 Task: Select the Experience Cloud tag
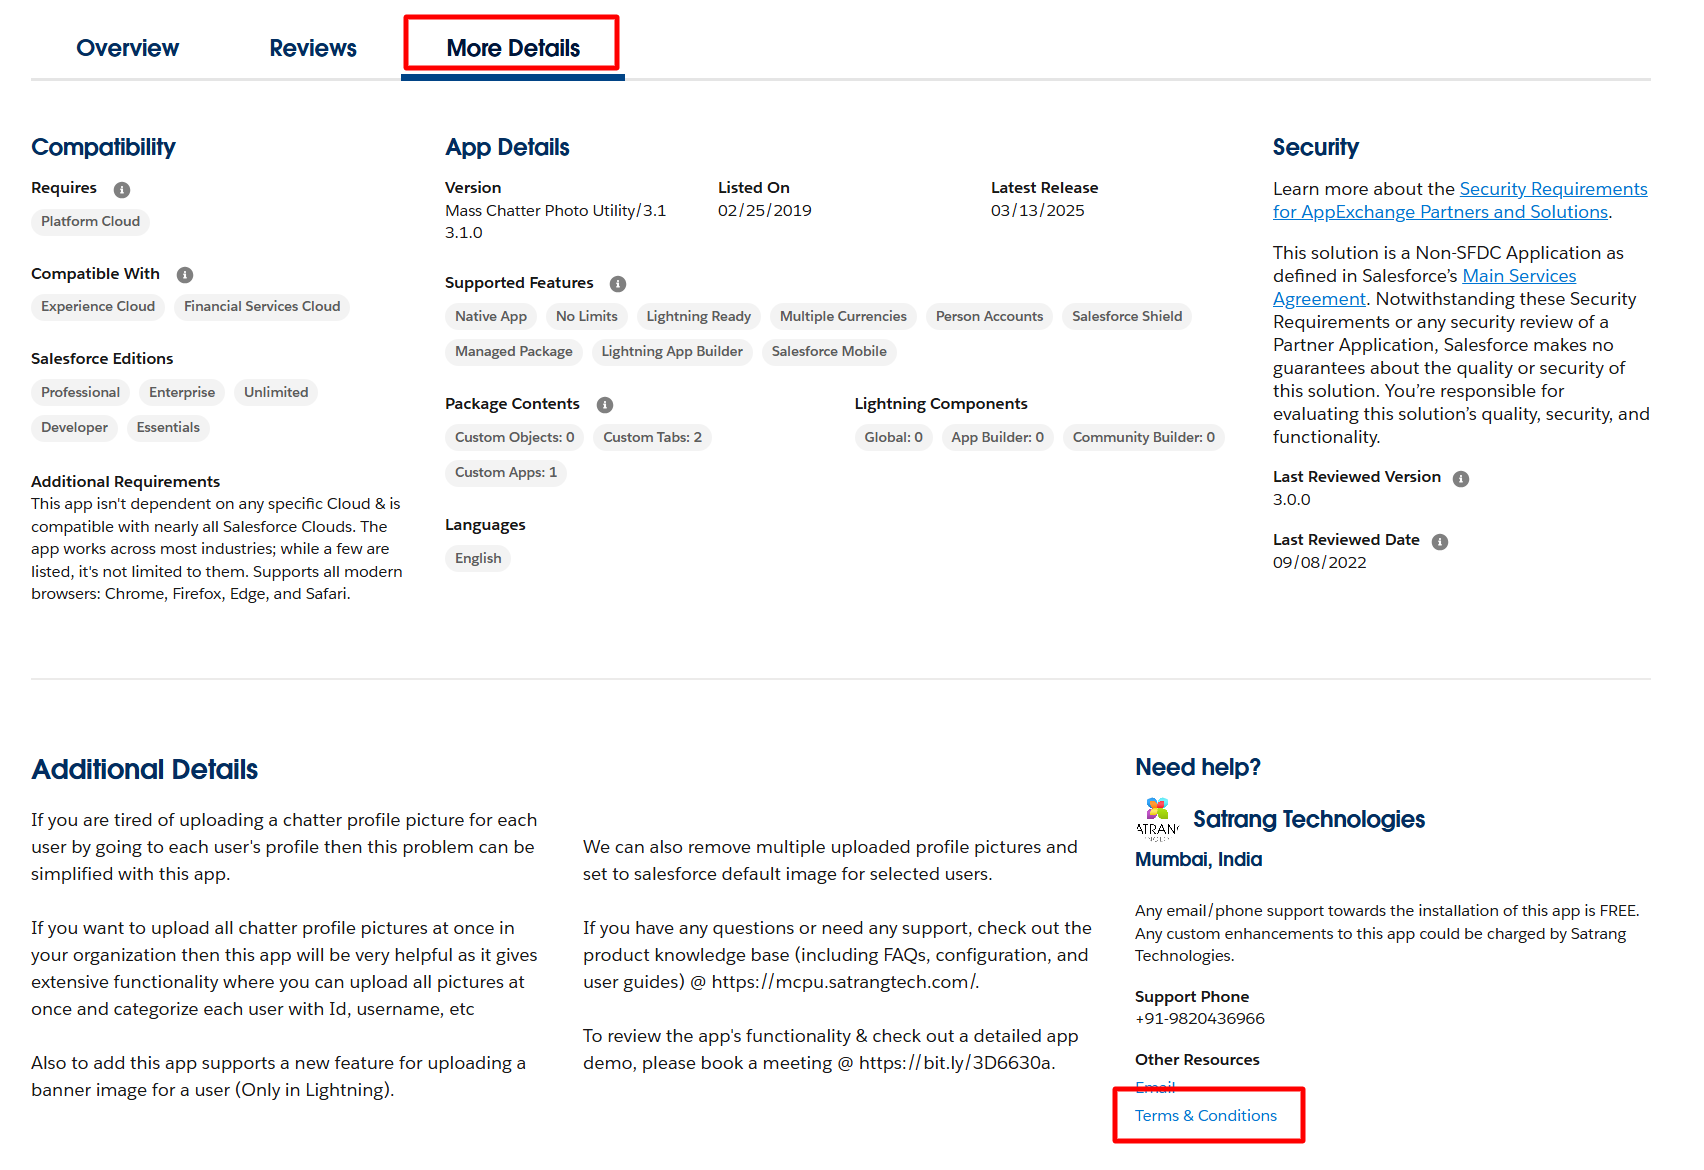click(98, 307)
